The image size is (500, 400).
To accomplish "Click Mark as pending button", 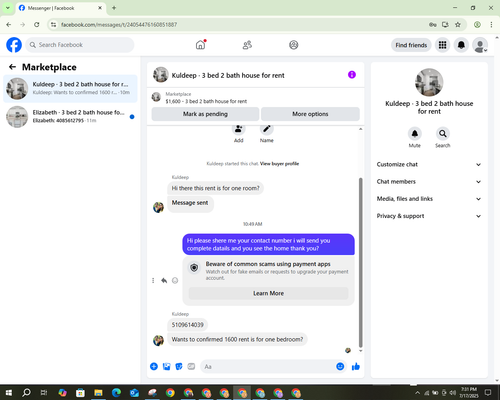I will coord(205,114).
